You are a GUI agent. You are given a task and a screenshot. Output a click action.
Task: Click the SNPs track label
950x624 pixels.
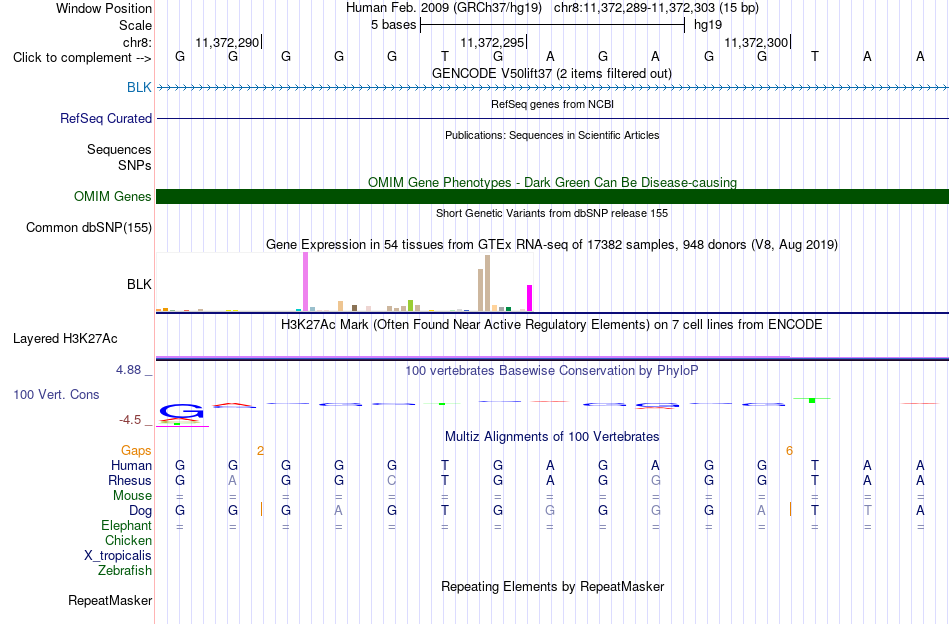tap(135, 165)
